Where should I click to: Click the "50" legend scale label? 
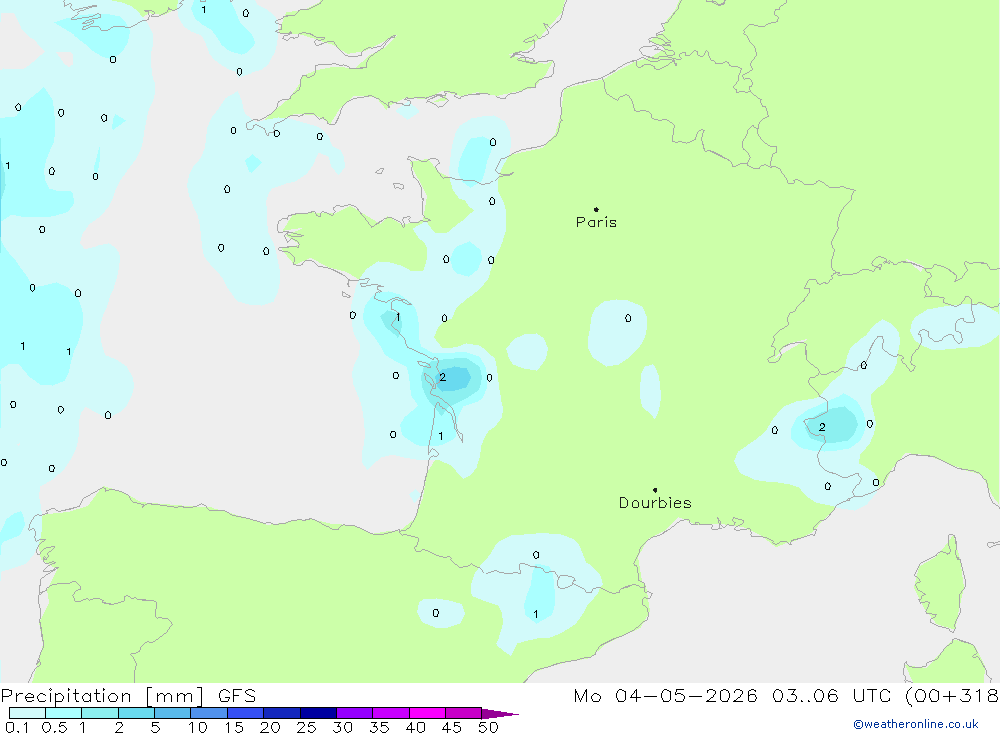(488, 727)
